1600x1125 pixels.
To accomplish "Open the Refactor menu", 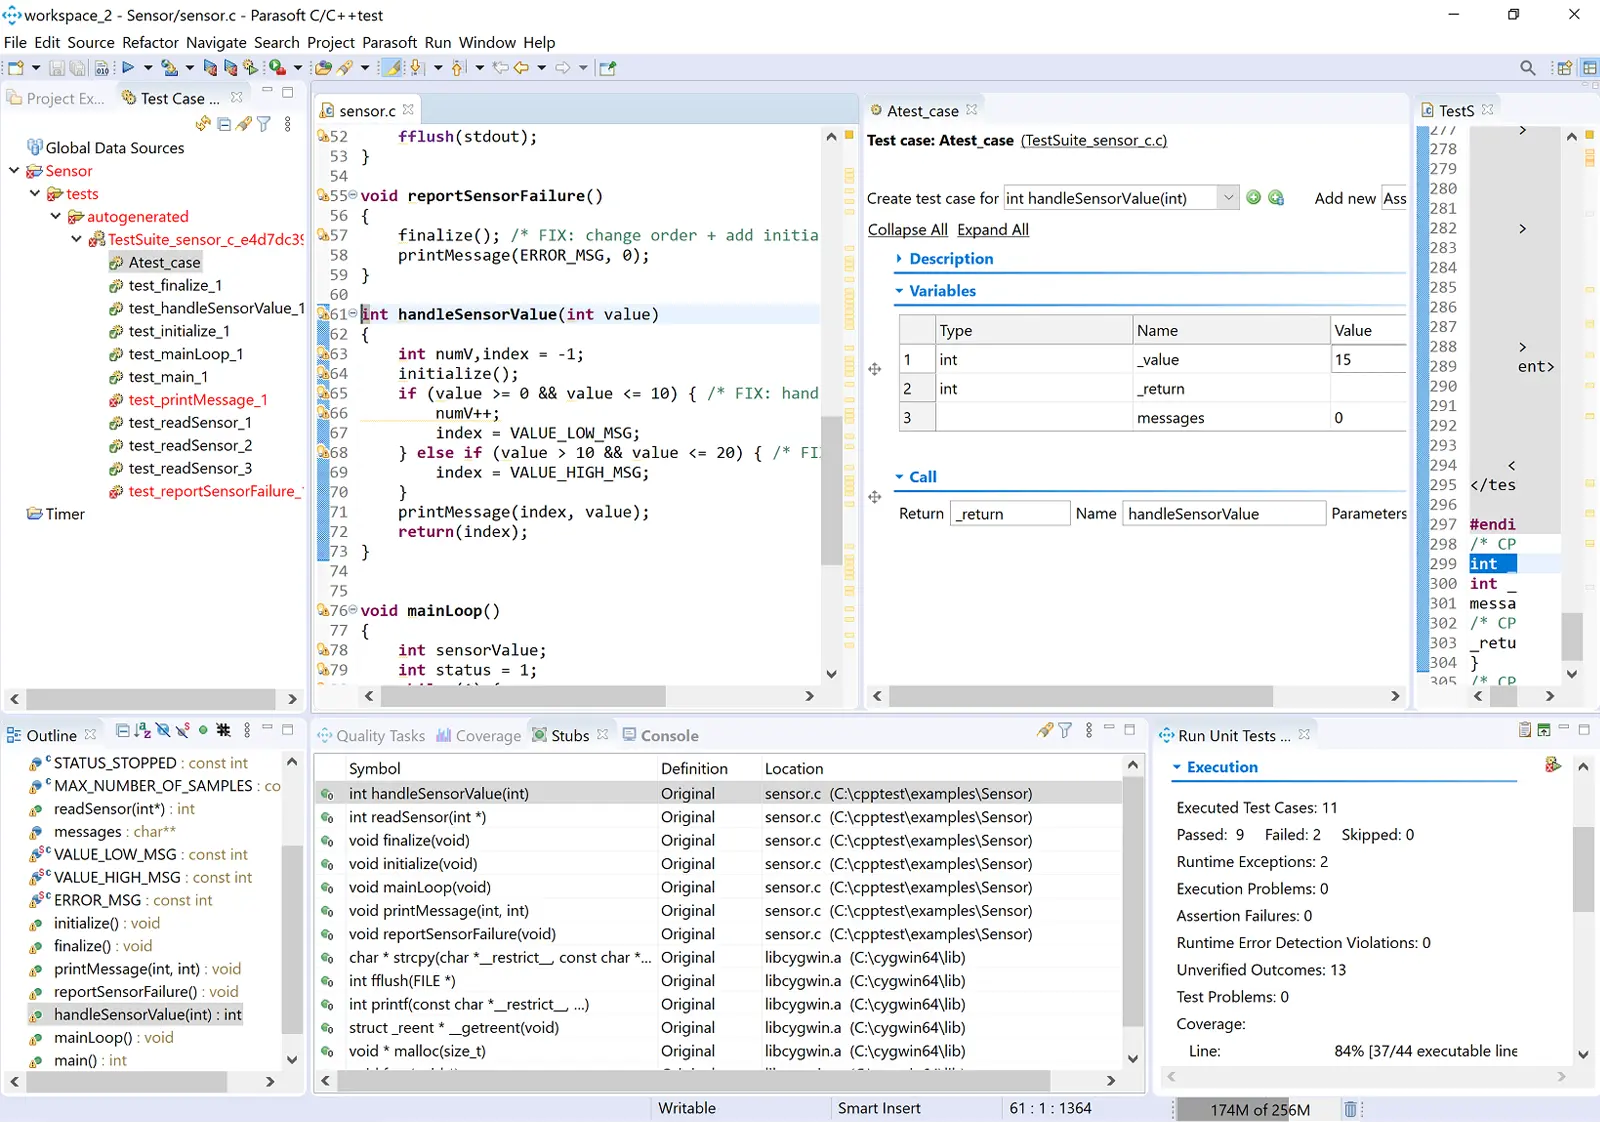I will (150, 42).
